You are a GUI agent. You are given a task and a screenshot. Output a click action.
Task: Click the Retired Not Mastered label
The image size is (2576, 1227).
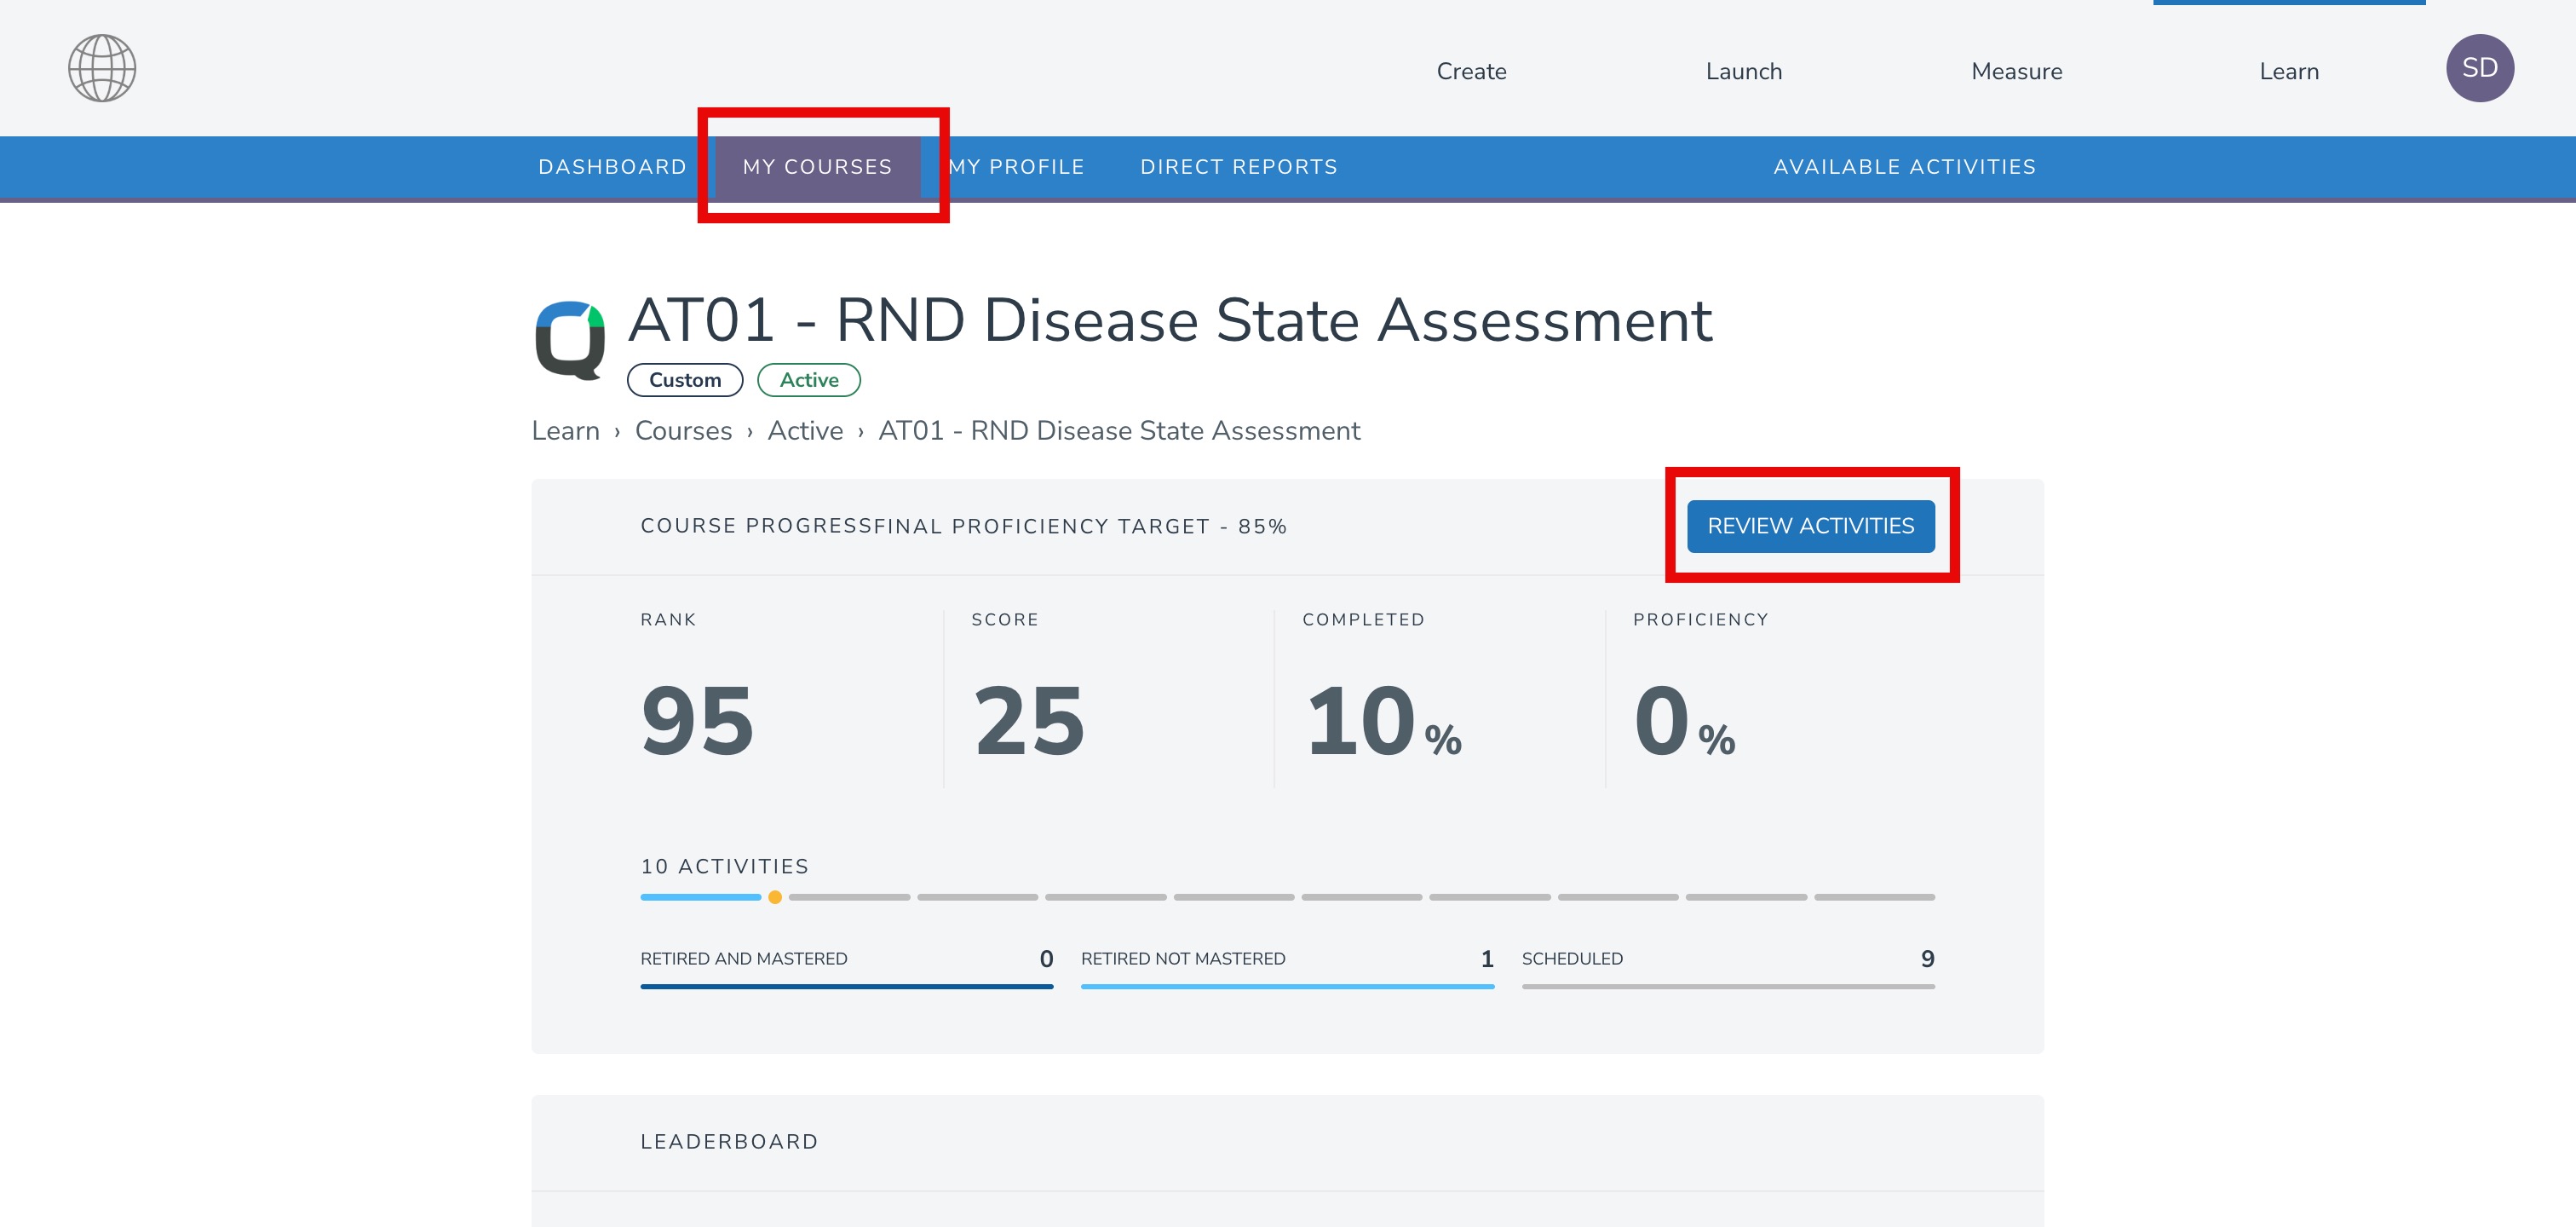[x=1183, y=959]
